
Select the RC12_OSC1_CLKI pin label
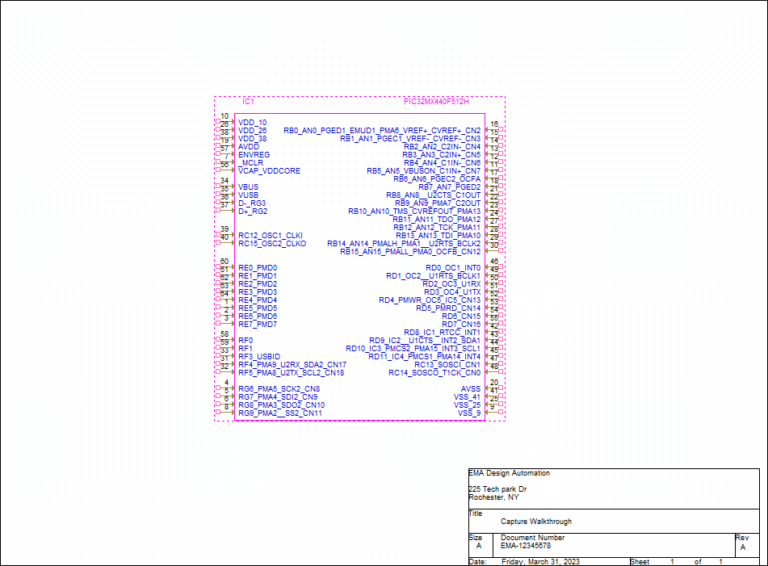[272, 236]
